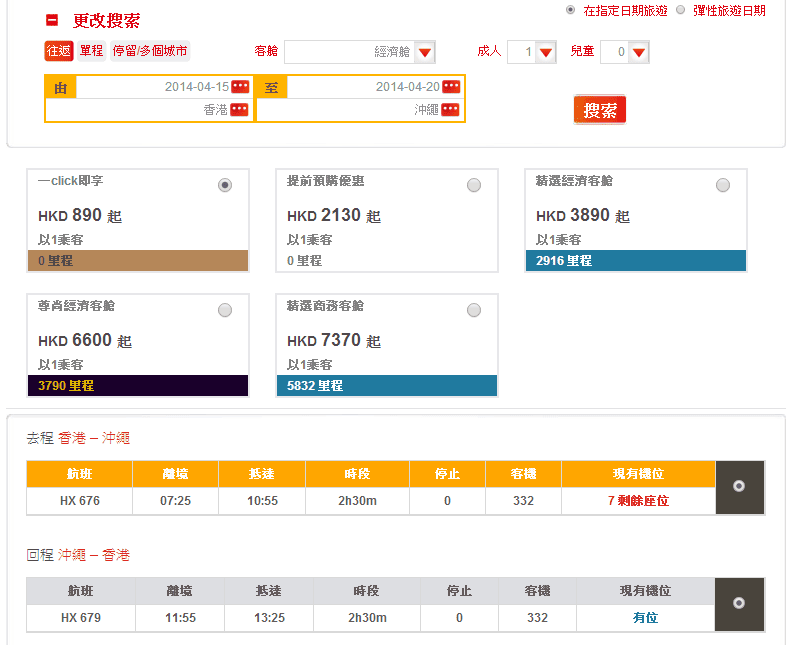Switch to 停留/多個城市 multi-city tab
This screenshot has height=645, width=790.
coord(149,51)
